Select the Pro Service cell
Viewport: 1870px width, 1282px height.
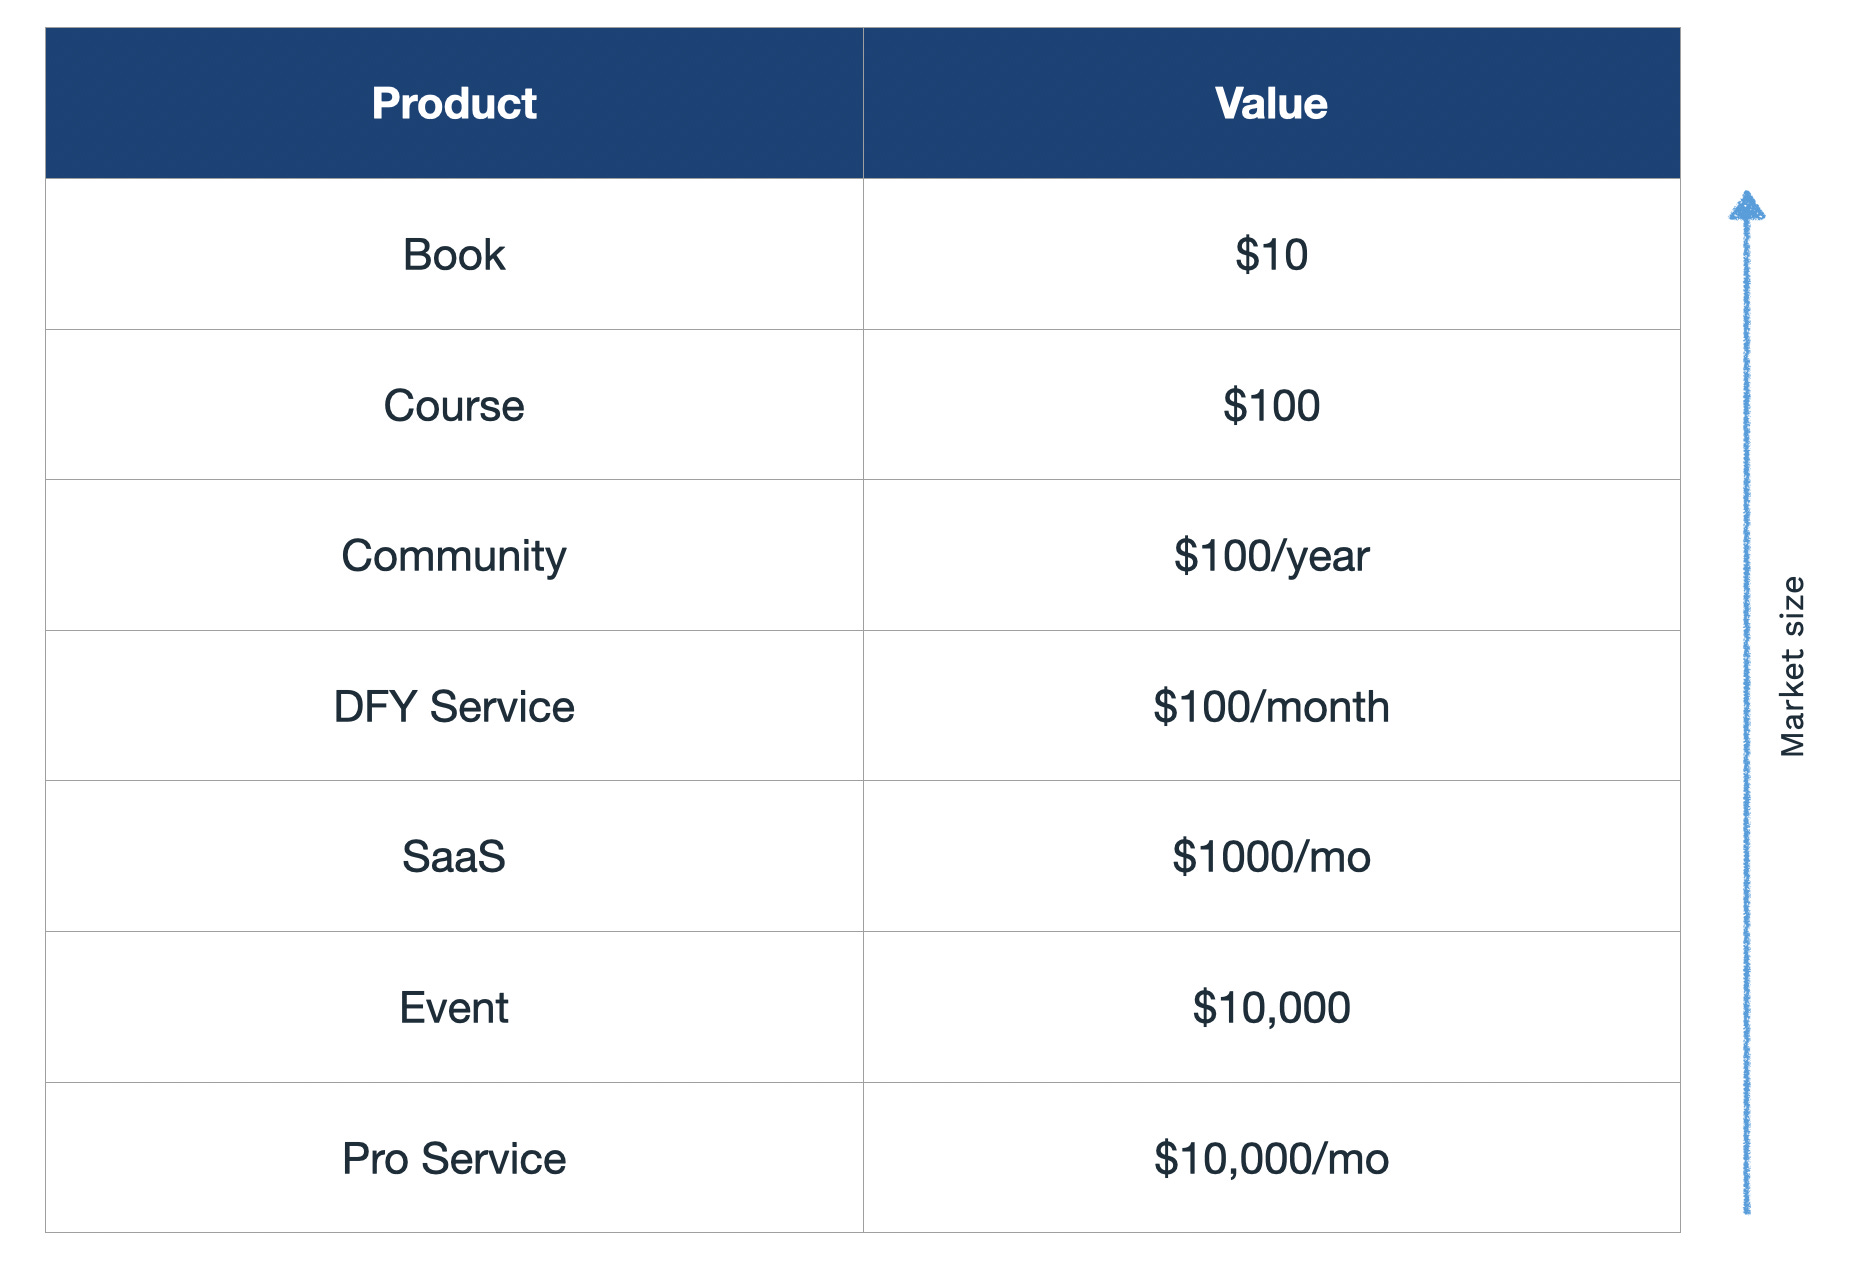point(454,1159)
